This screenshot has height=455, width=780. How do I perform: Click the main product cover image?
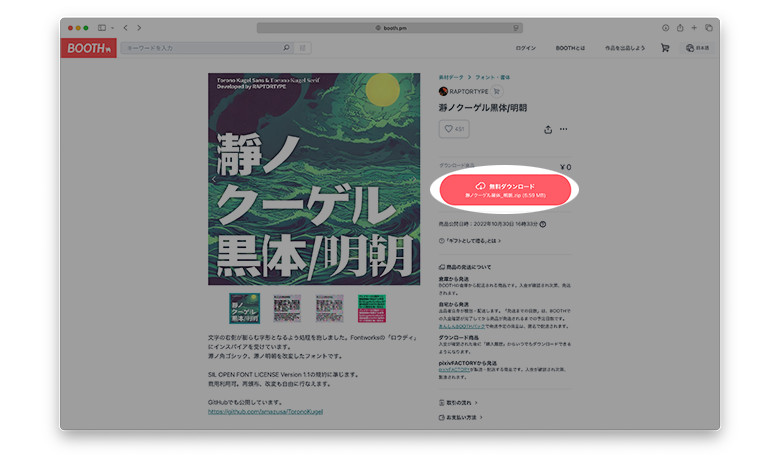pos(314,179)
